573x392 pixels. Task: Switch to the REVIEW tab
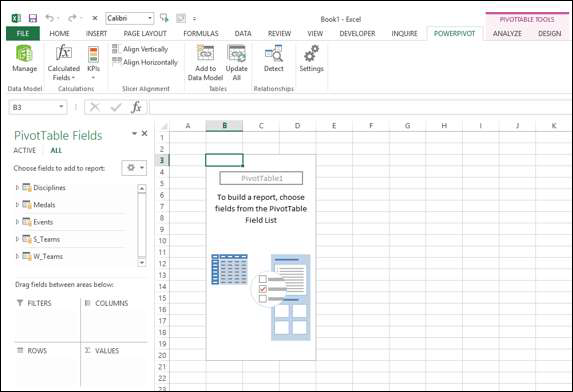279,34
